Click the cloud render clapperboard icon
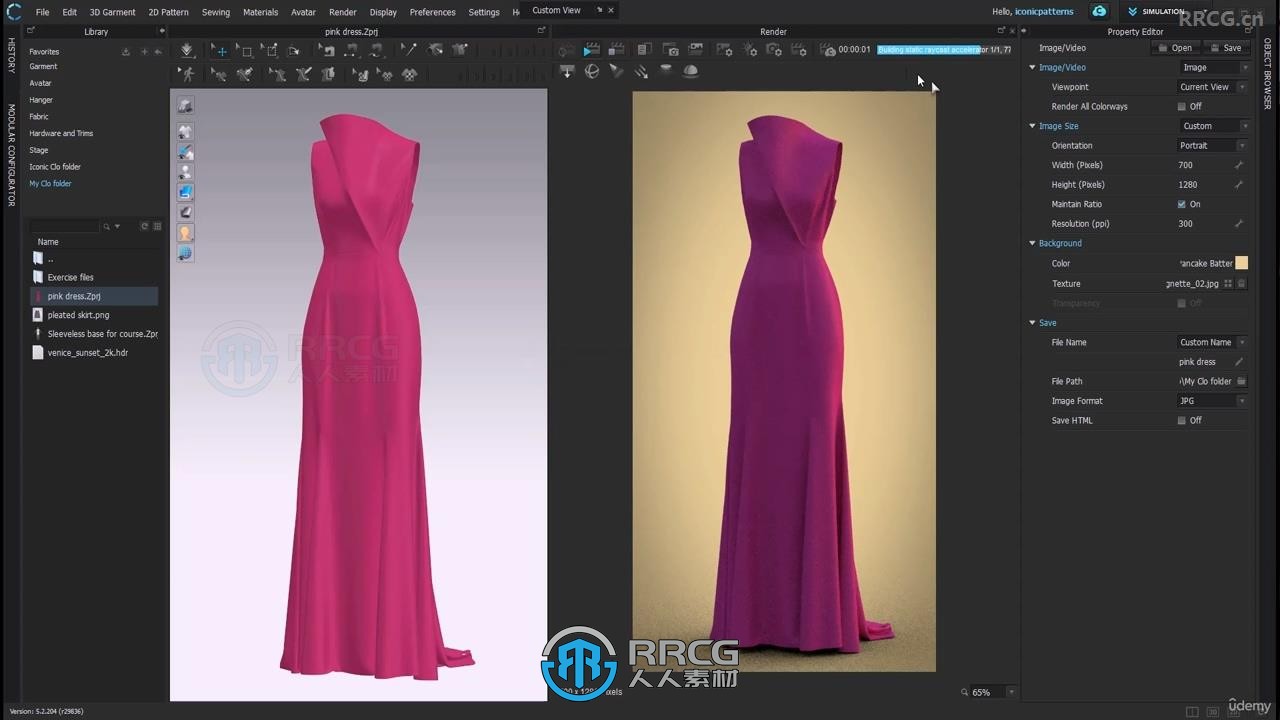The image size is (1280, 720). [x=827, y=50]
